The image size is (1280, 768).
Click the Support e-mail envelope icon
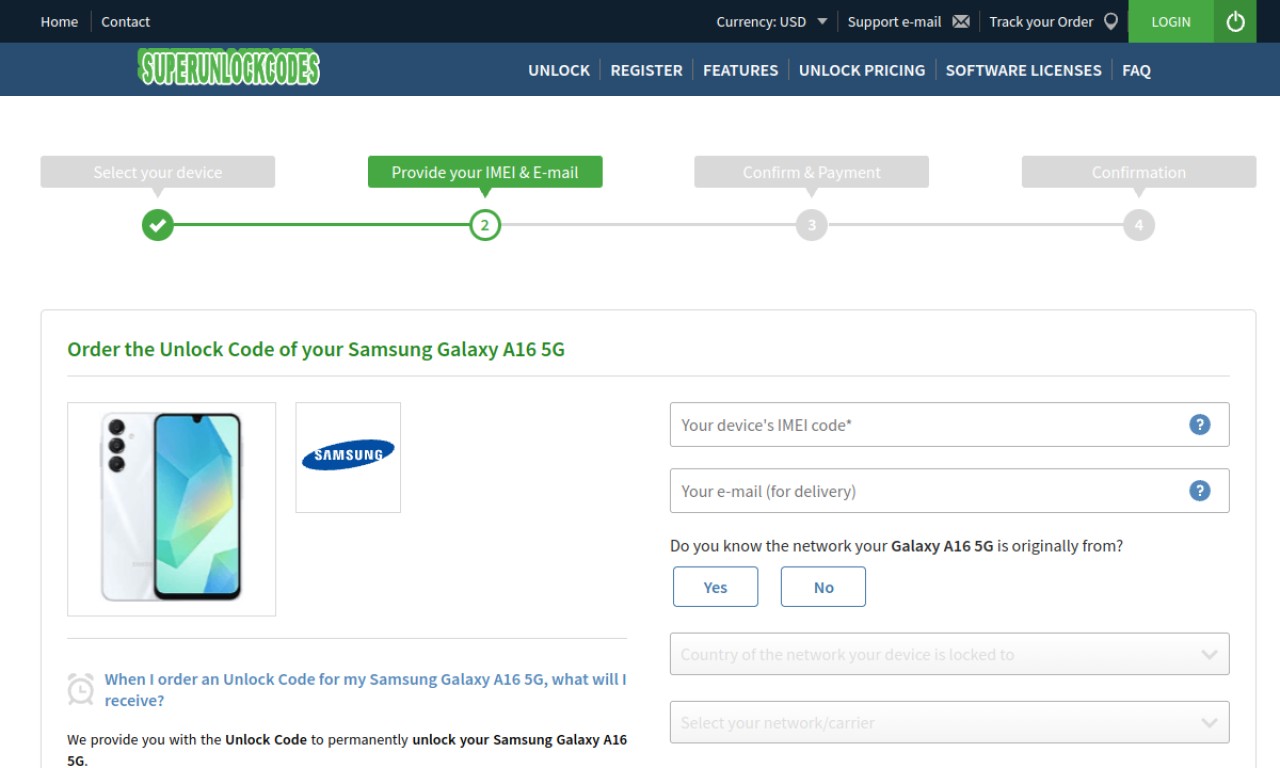pyautogui.click(x=961, y=21)
